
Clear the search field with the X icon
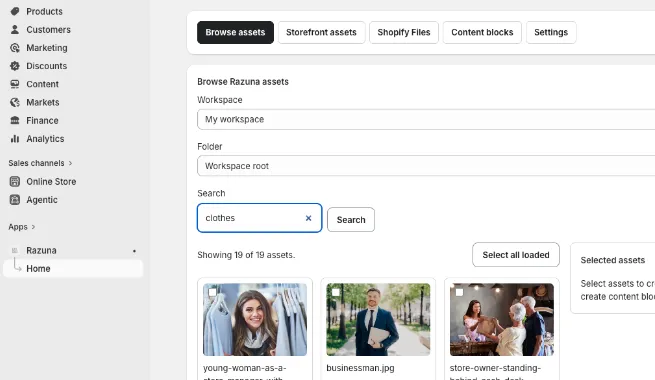308,218
